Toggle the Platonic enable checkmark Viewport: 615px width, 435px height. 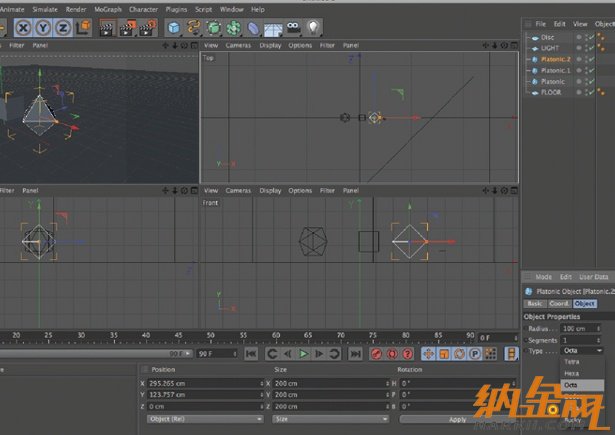(x=591, y=81)
